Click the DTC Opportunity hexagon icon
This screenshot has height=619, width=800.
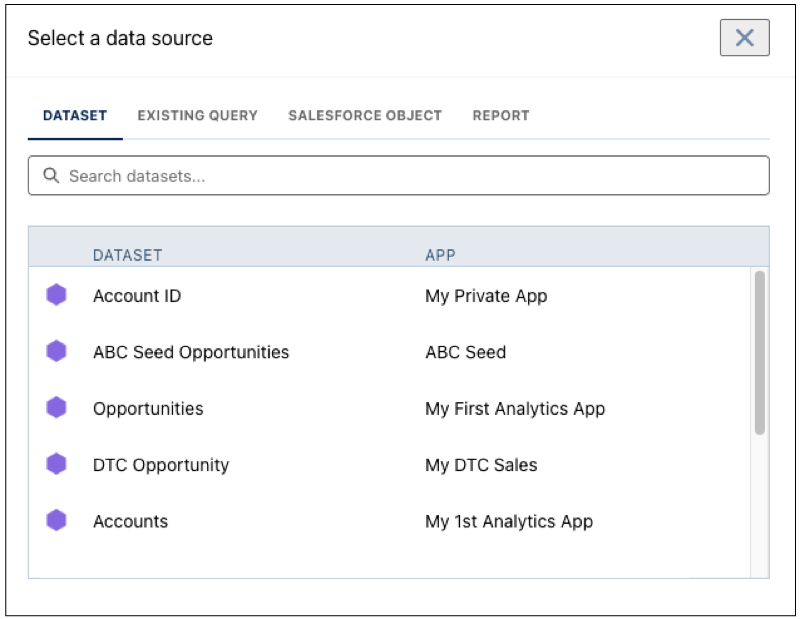point(56,464)
